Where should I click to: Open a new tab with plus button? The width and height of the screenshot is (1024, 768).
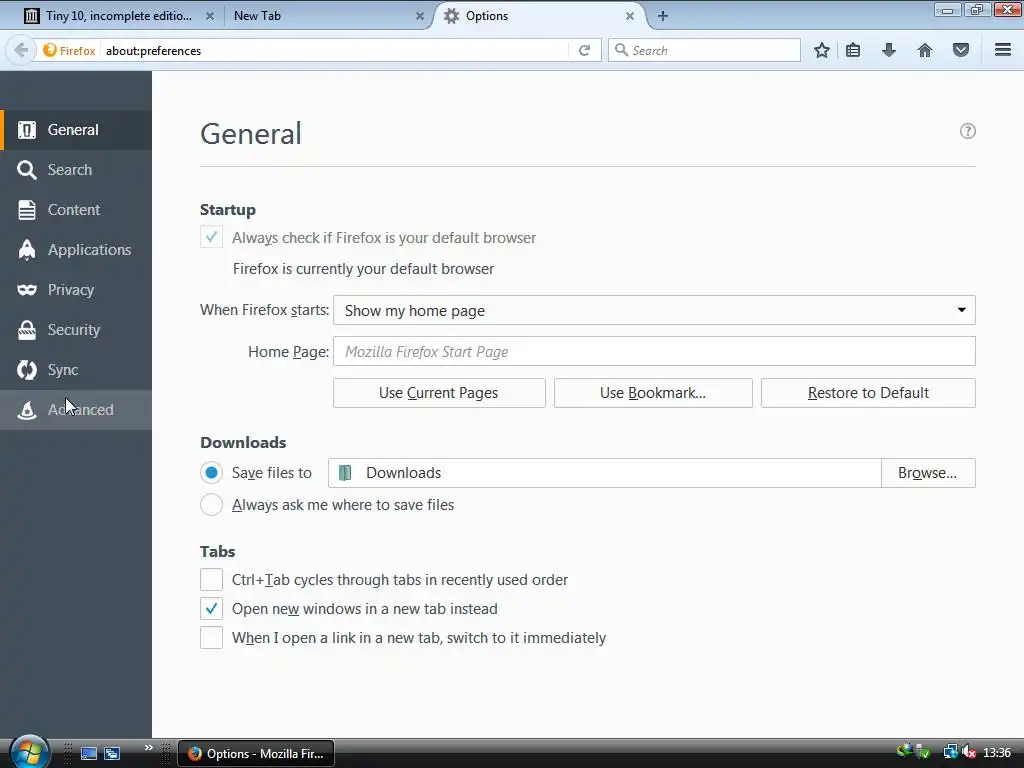(x=663, y=16)
